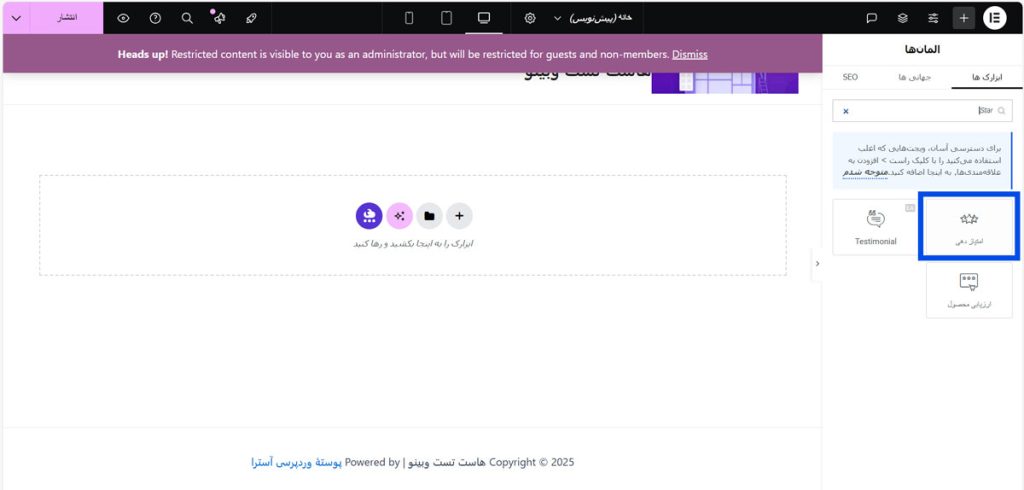This screenshot has width=1024, height=490.
Task: Dismiss the restricted content notice
Action: tap(689, 54)
